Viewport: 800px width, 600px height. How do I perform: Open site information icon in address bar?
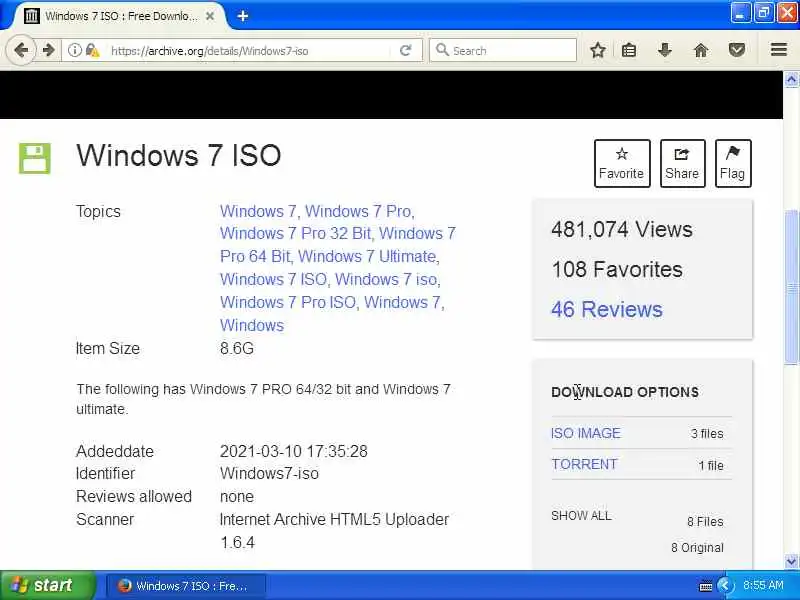(75, 50)
